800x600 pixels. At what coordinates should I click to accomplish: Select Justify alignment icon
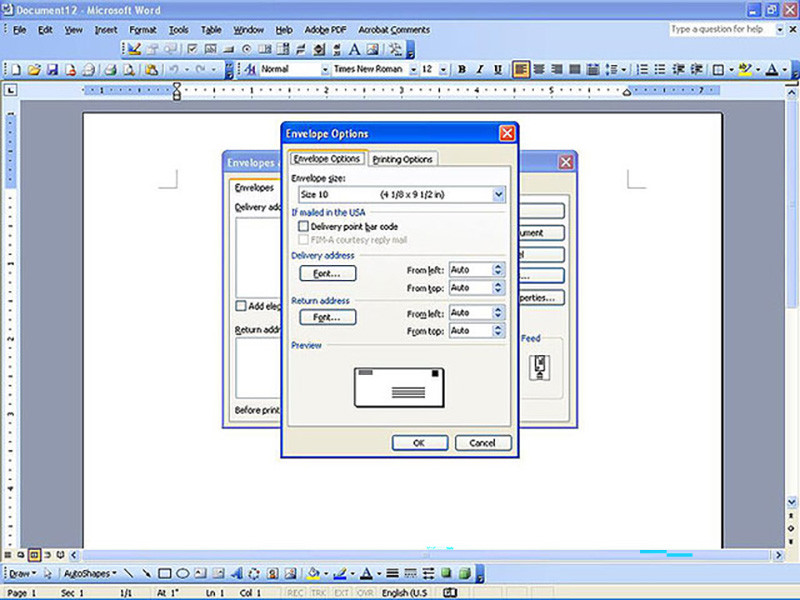[574, 69]
